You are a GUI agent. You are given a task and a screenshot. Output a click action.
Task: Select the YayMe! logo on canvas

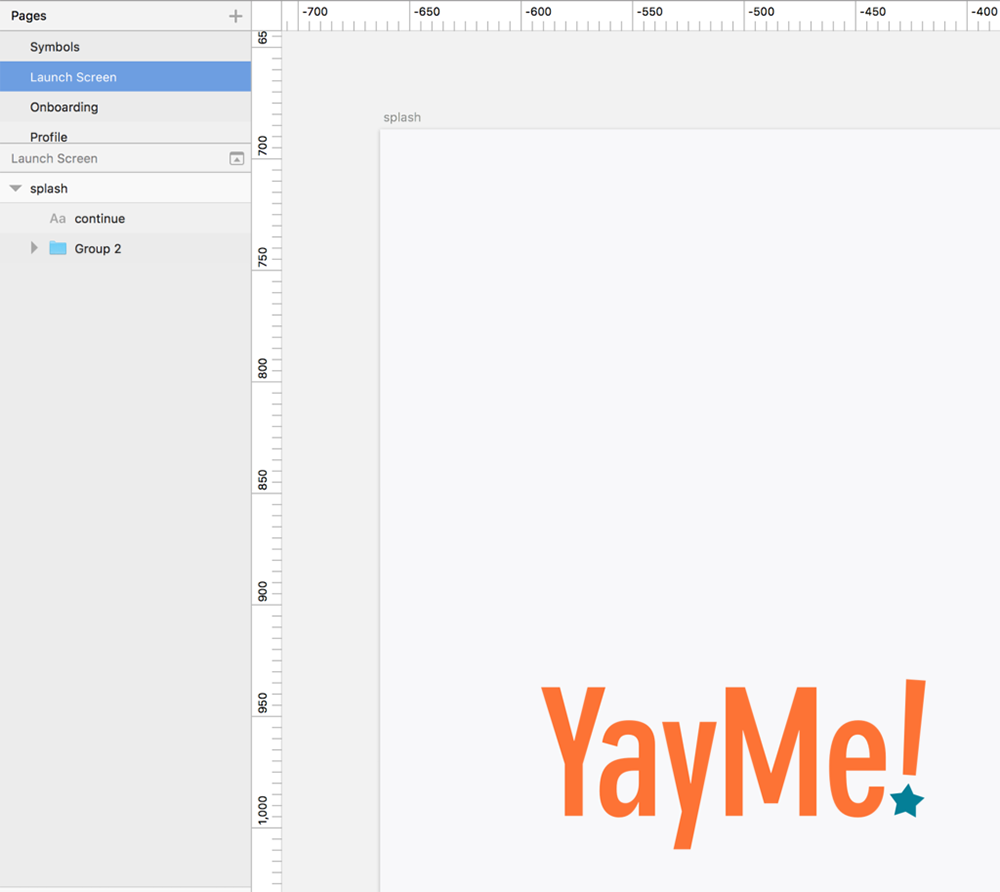[x=733, y=764]
